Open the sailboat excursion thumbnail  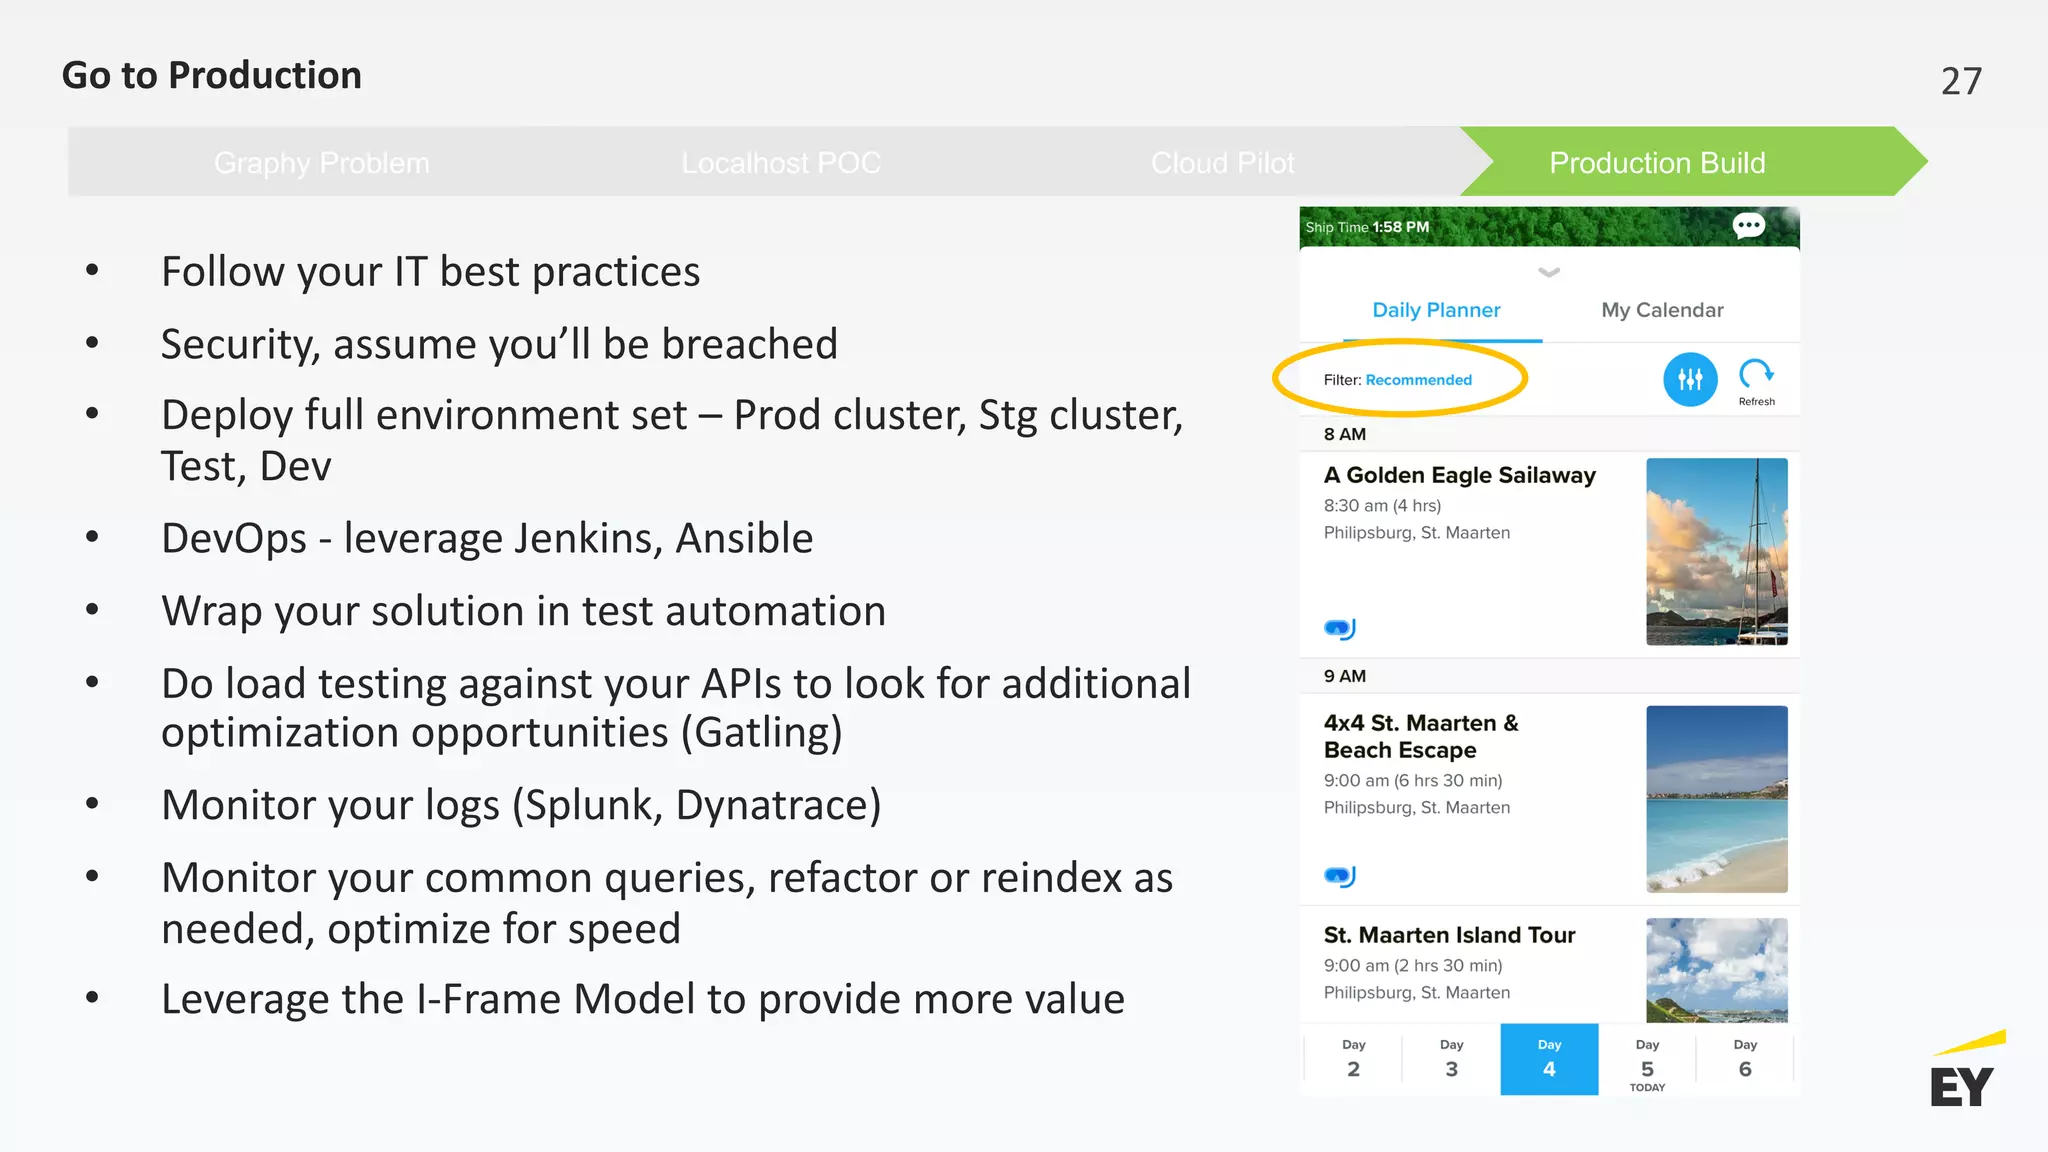(x=1716, y=551)
